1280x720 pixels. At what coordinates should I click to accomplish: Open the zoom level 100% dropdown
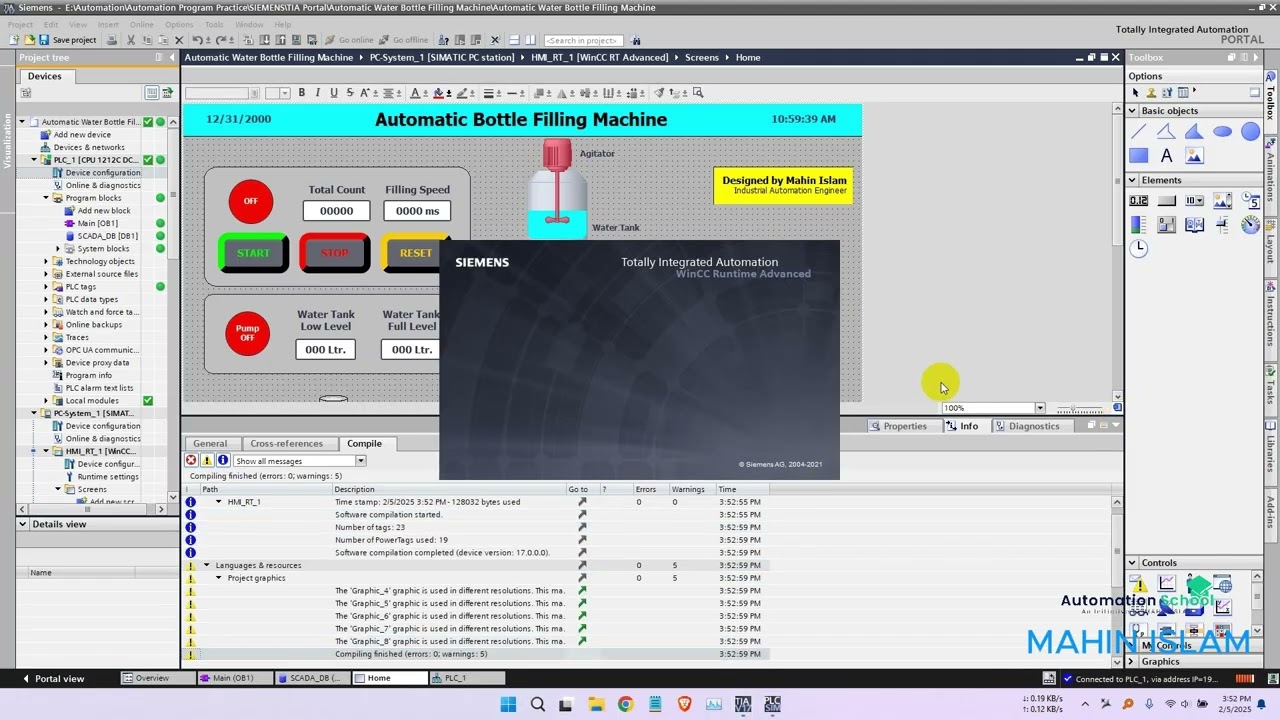pos(1040,408)
